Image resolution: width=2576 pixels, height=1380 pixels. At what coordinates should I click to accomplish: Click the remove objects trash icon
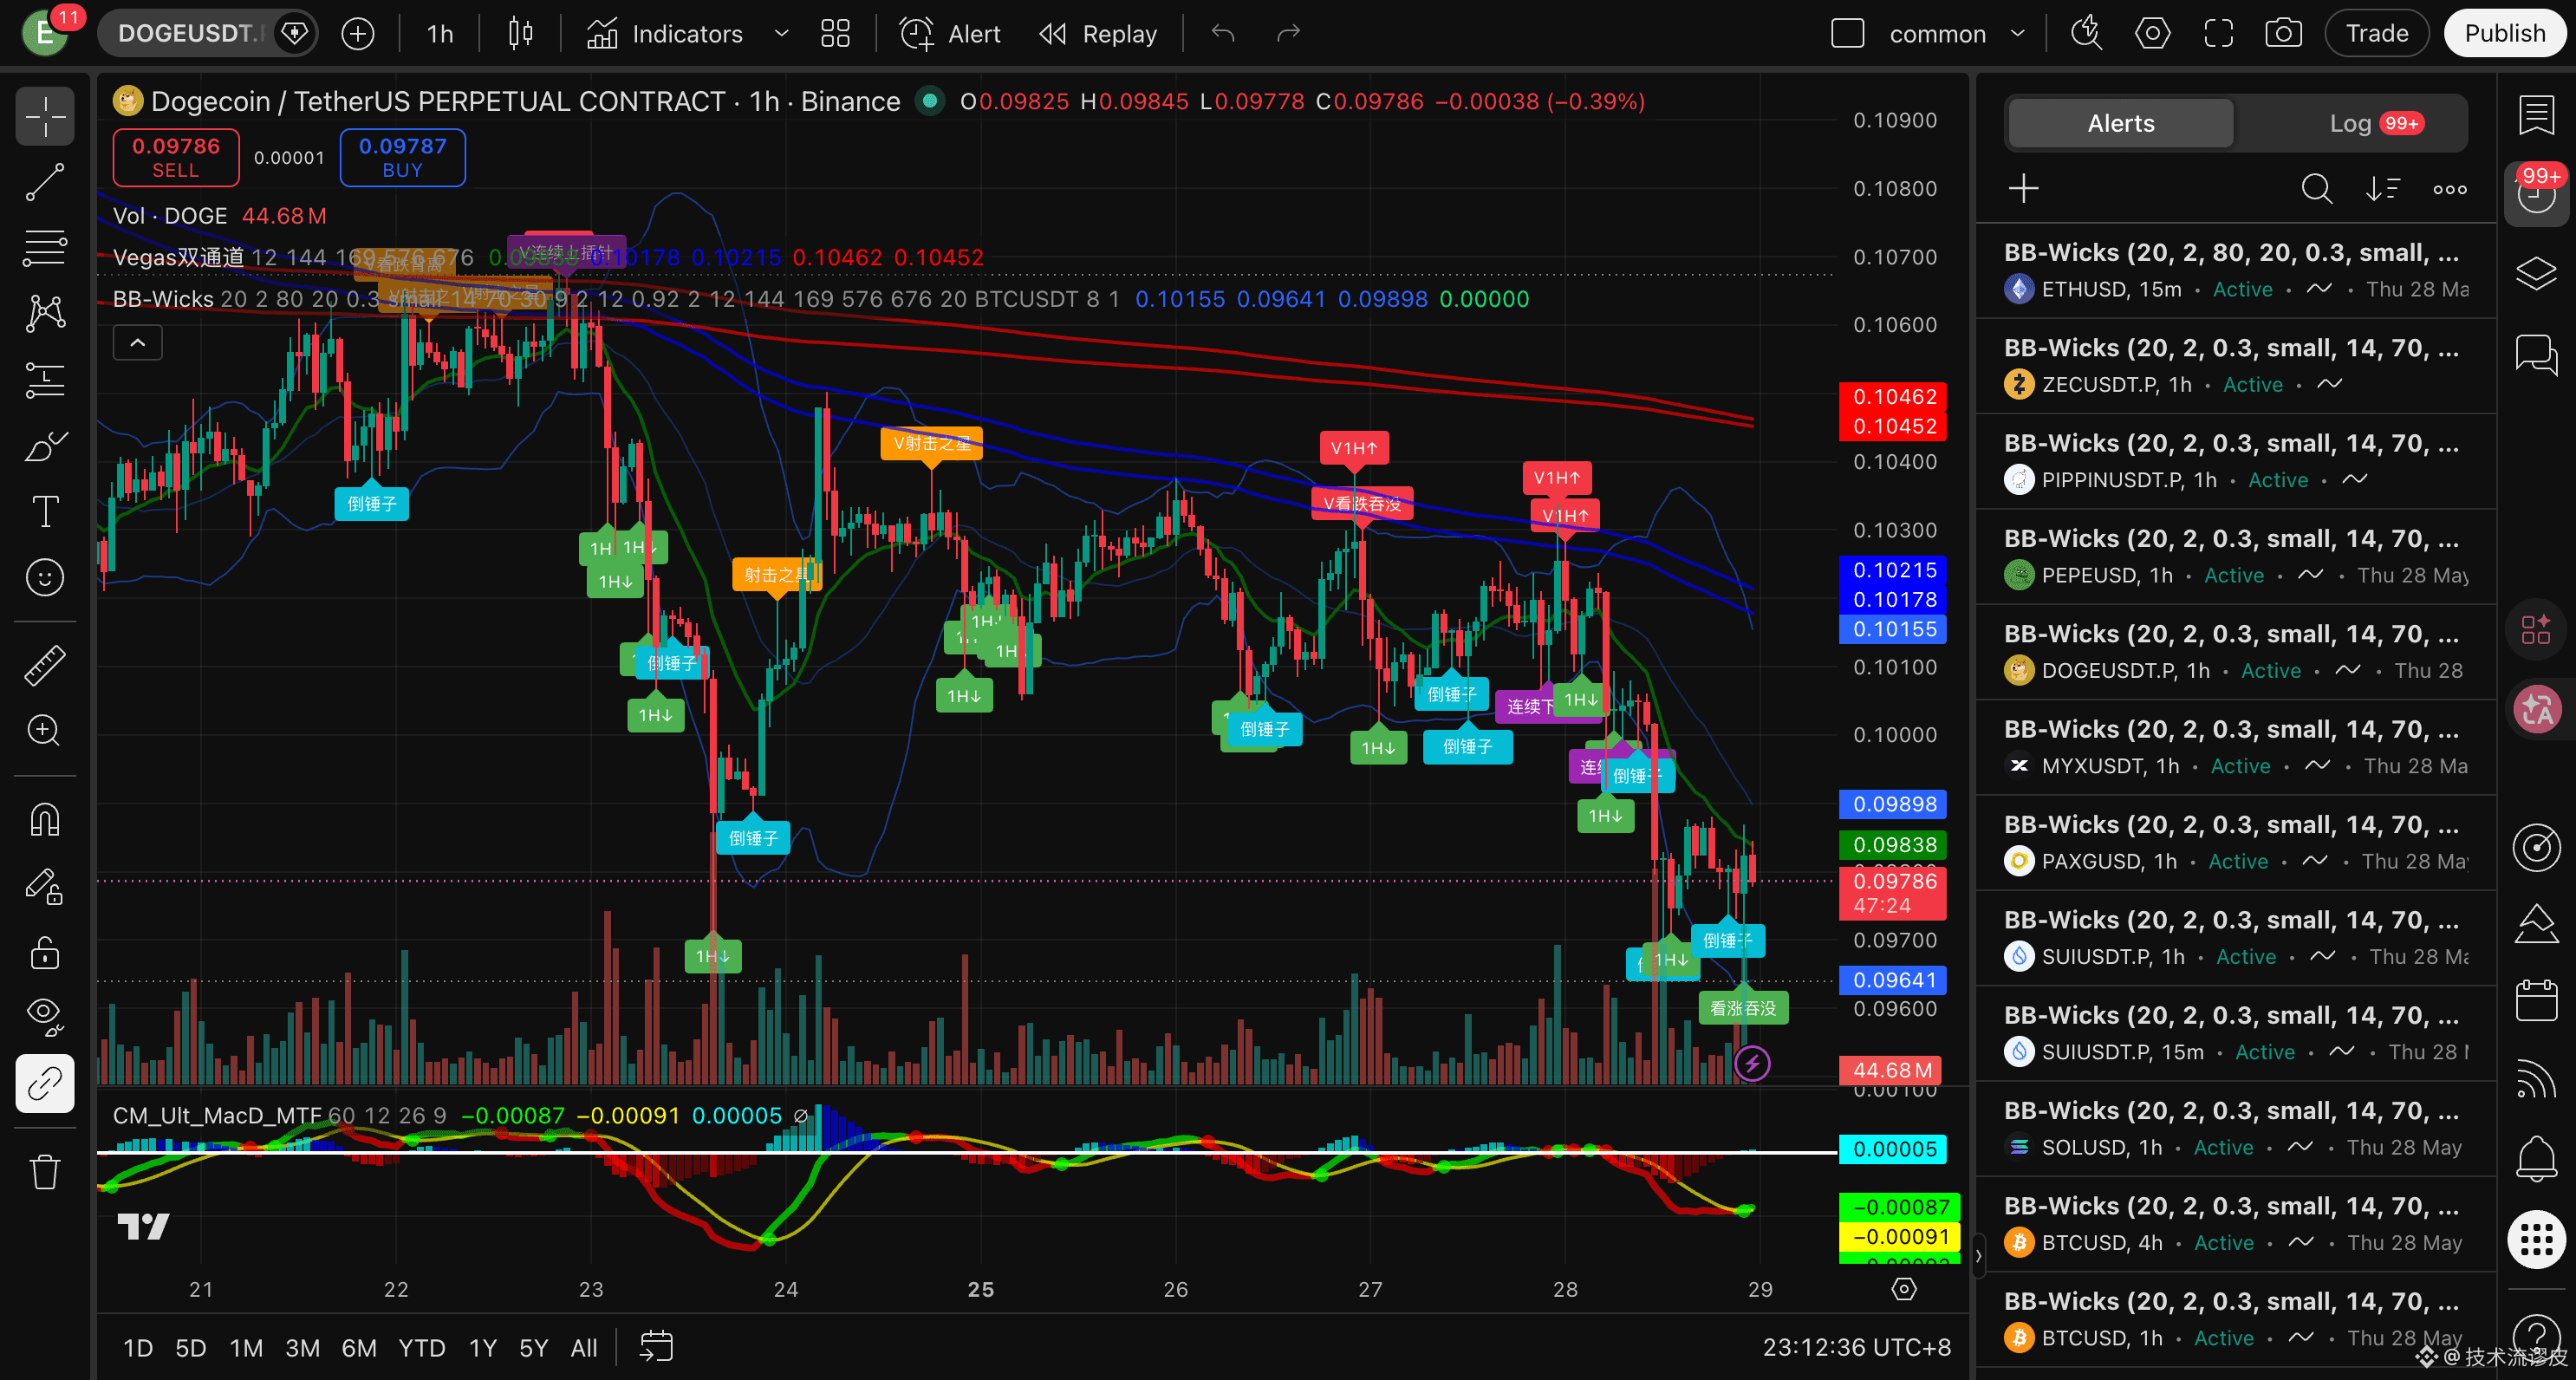45,1172
